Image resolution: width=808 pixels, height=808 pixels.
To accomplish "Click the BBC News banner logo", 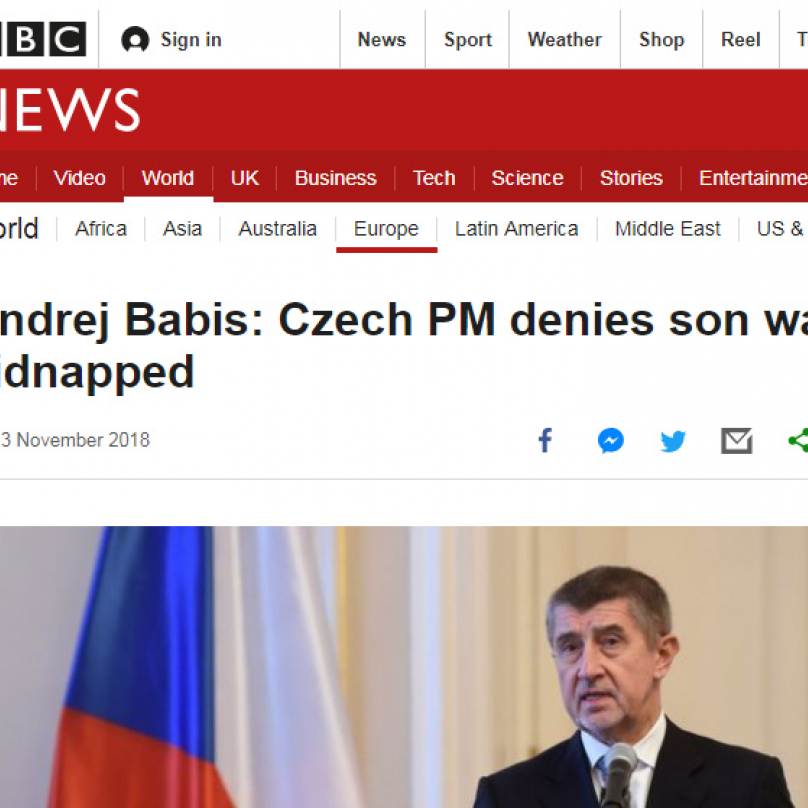I will click(70, 109).
